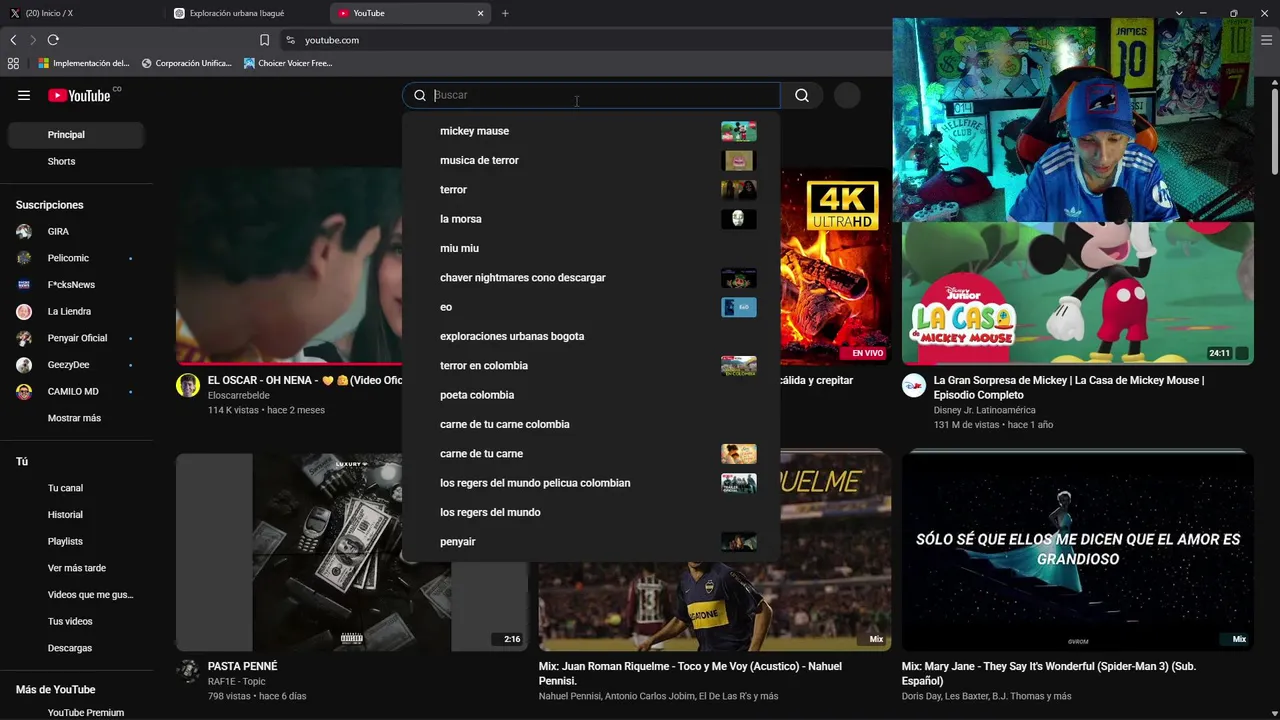The width and height of the screenshot is (1280, 720).
Task: Select Principal in the sidebar
Action: click(76, 135)
